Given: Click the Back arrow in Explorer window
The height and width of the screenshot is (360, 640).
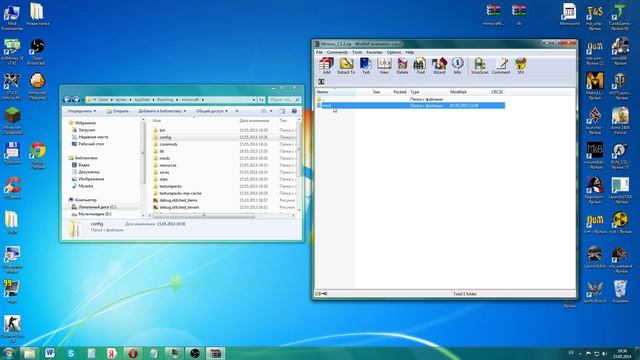Looking at the screenshot, I should pyautogui.click(x=67, y=100).
